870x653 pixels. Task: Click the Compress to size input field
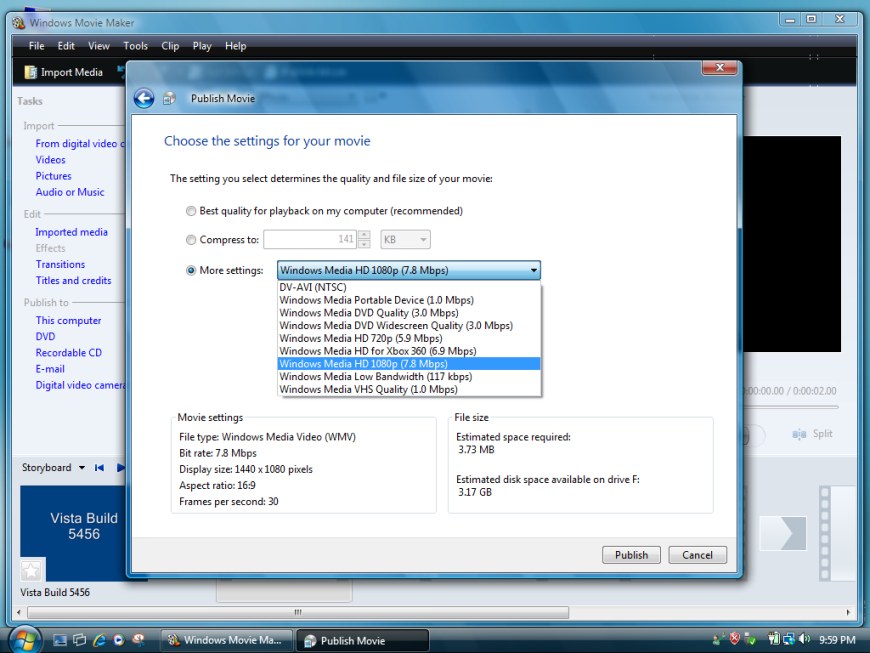pos(310,240)
